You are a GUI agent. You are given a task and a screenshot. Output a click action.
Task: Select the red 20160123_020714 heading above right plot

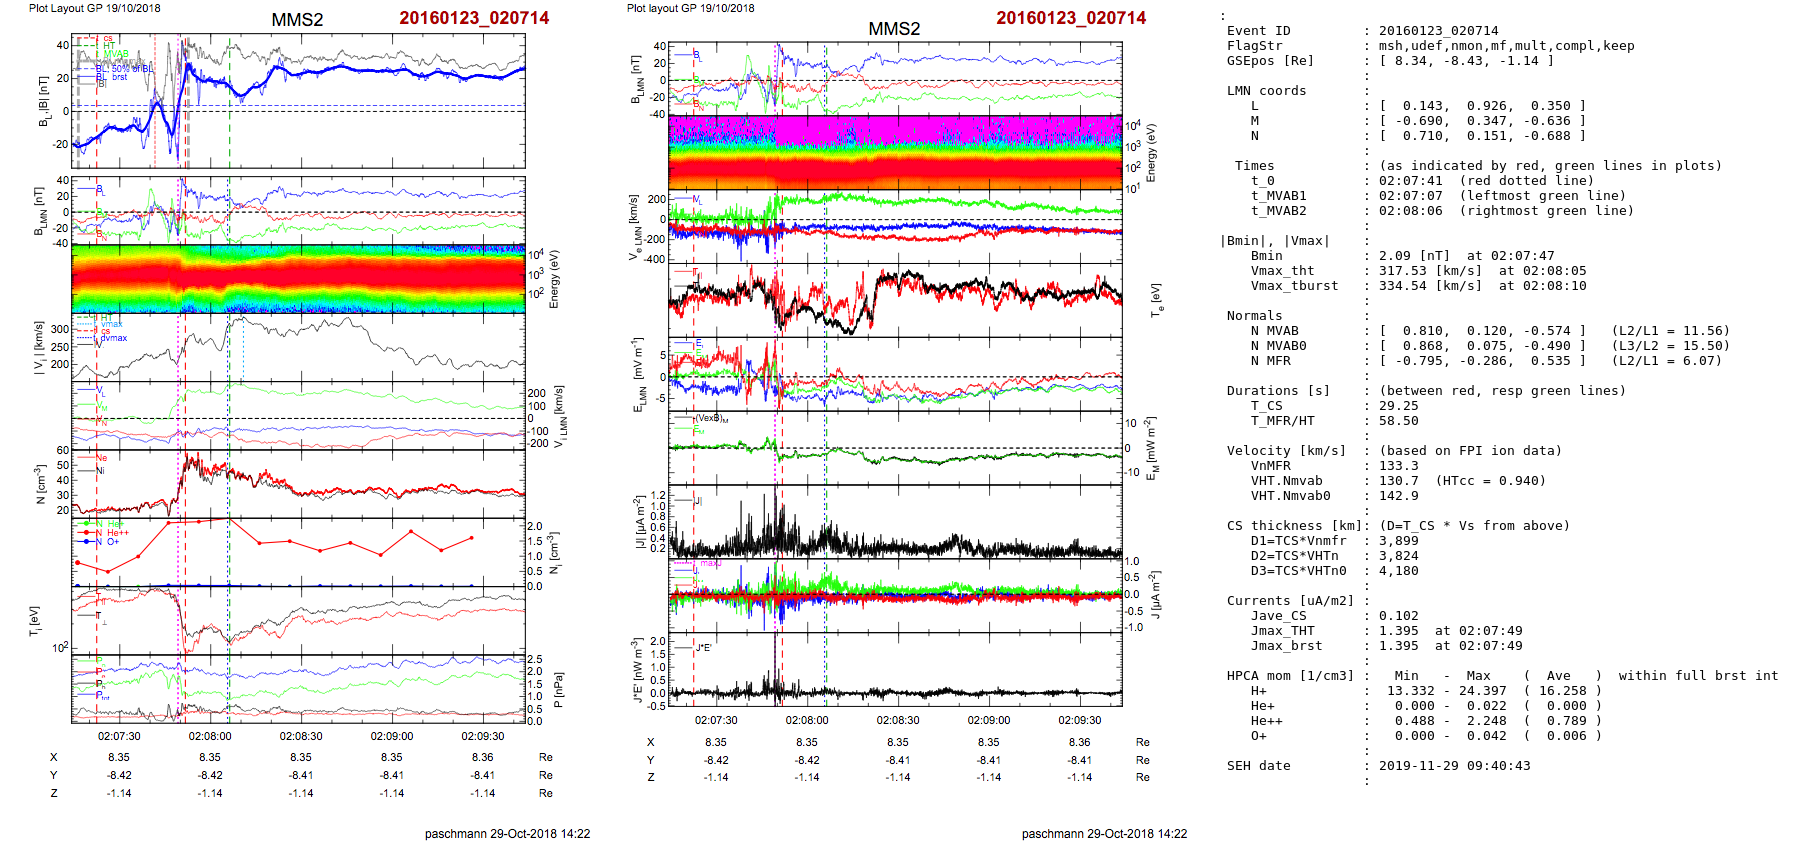pyautogui.click(x=1071, y=18)
